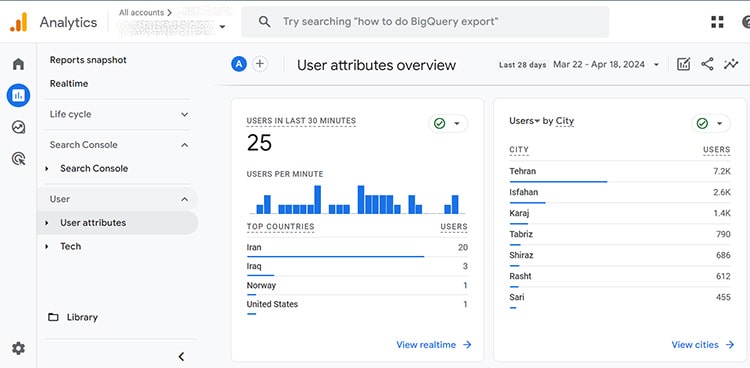
Task: Click the Google Analytics logo
Action: click(18, 22)
